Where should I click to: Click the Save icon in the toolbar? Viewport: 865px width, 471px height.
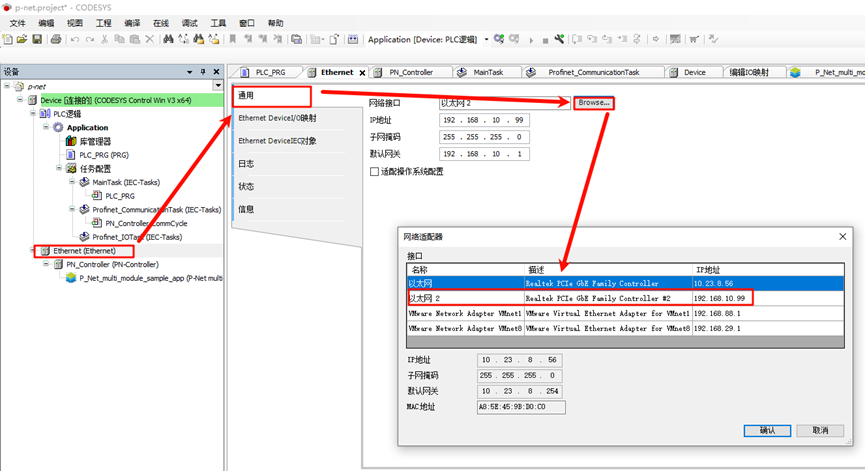[37, 39]
